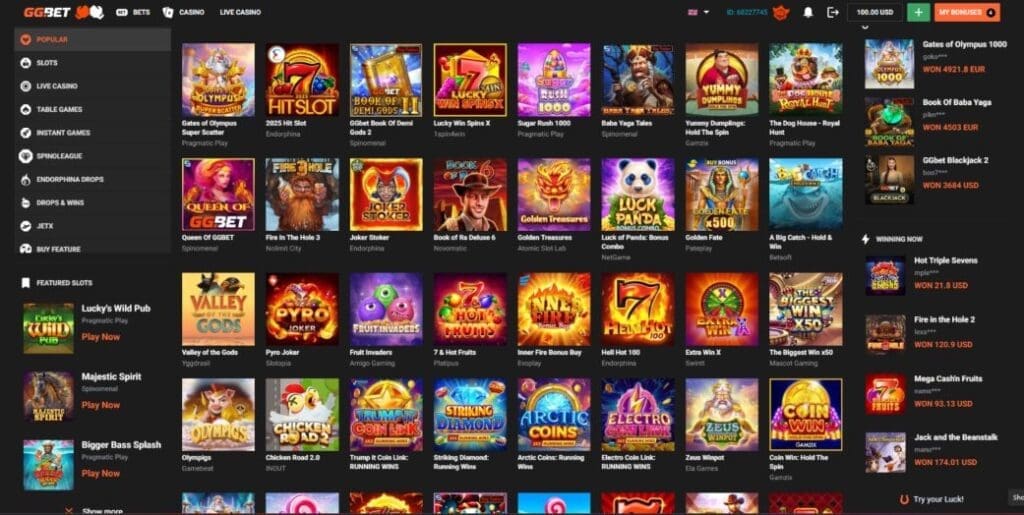The width and height of the screenshot is (1024, 515).
Task: Click the Slots sidebar icon
Action: 25,63
